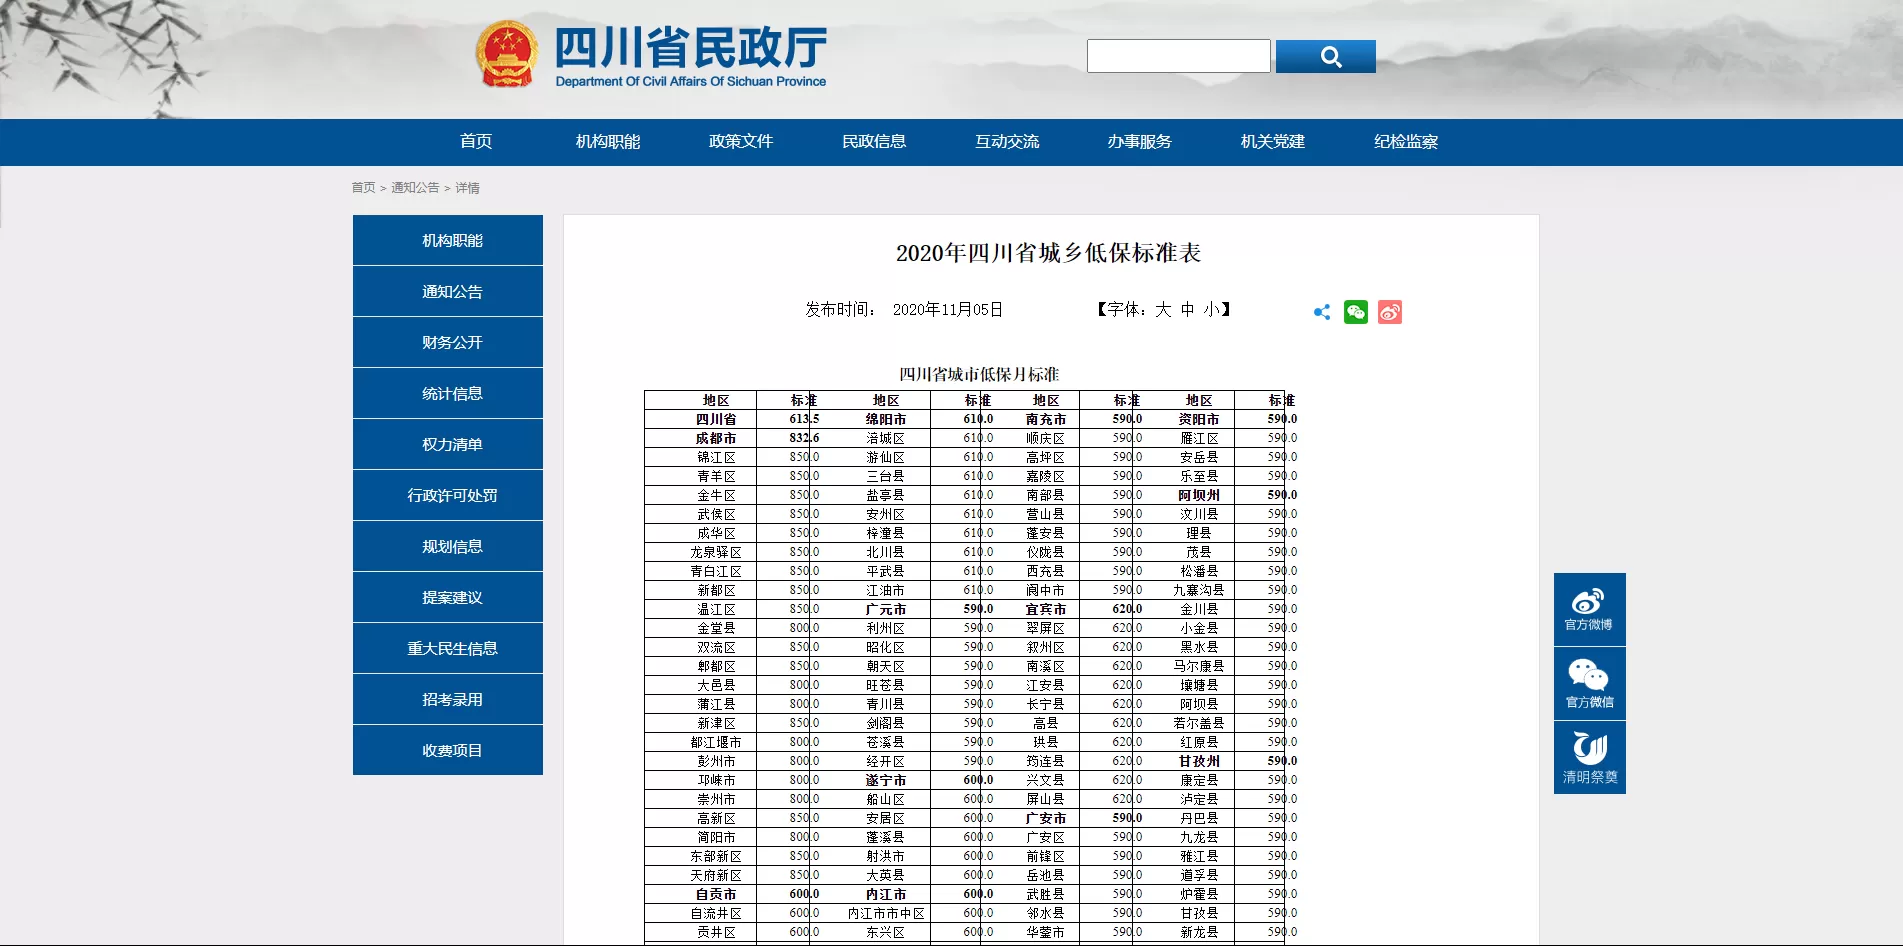
Task: Click inside the search input box
Action: (x=1178, y=55)
